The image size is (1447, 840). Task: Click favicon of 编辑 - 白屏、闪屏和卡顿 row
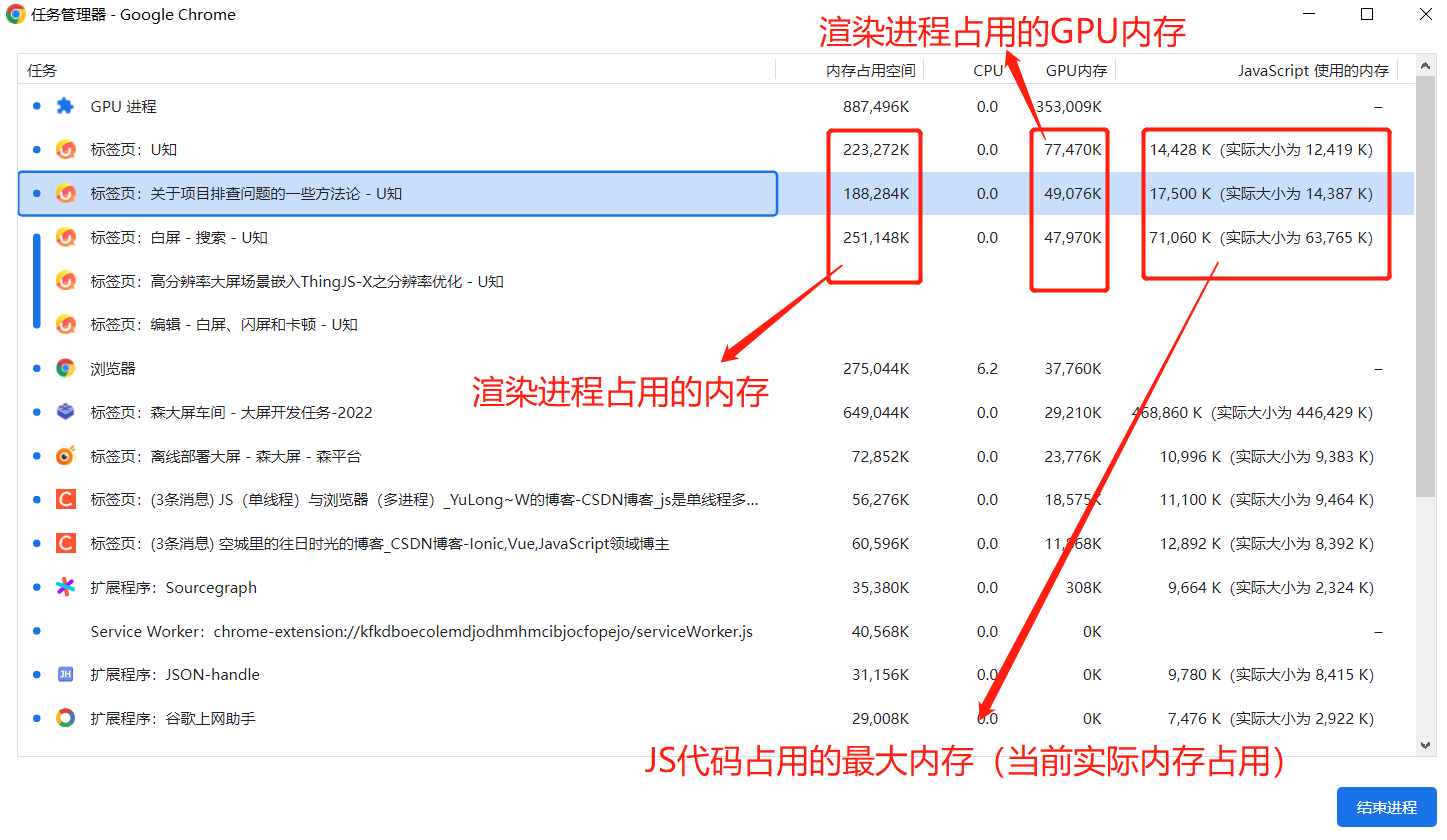click(x=65, y=324)
